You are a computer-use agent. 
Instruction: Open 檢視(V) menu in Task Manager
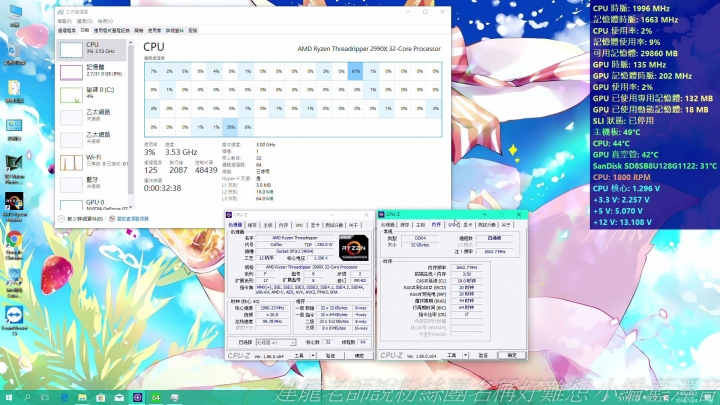point(105,21)
